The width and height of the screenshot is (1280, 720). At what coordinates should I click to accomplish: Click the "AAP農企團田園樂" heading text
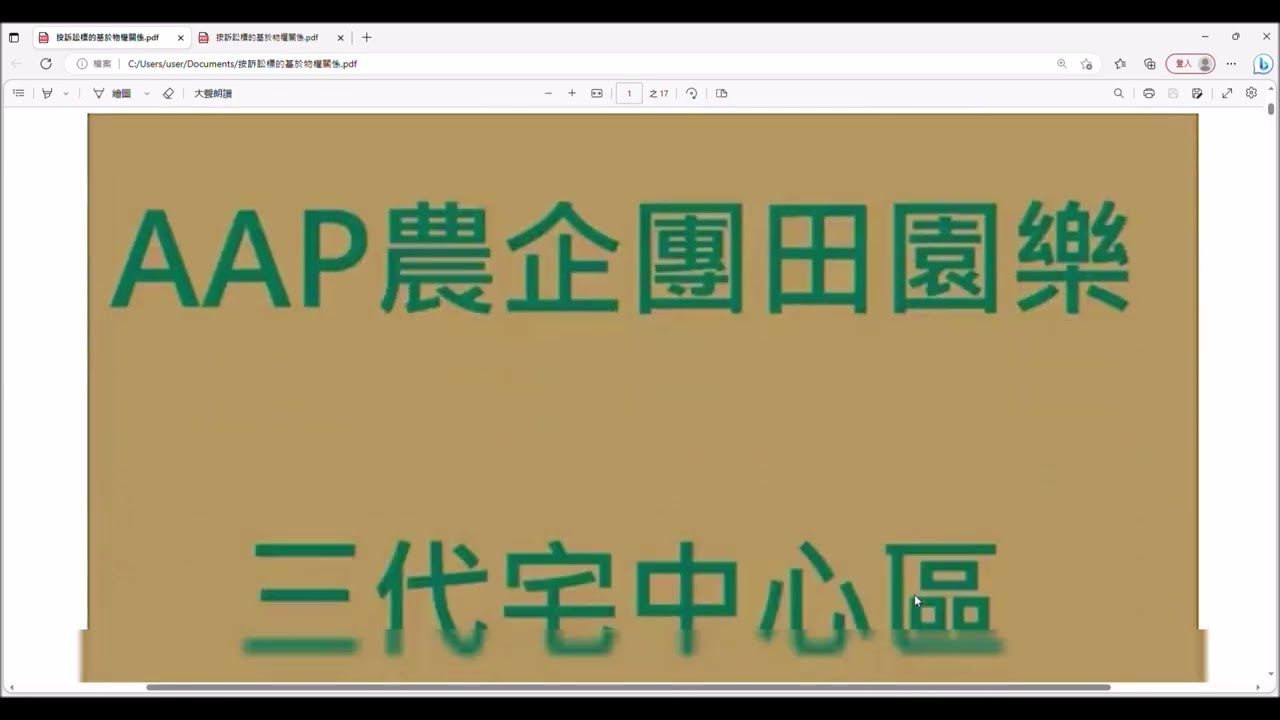(x=620, y=259)
